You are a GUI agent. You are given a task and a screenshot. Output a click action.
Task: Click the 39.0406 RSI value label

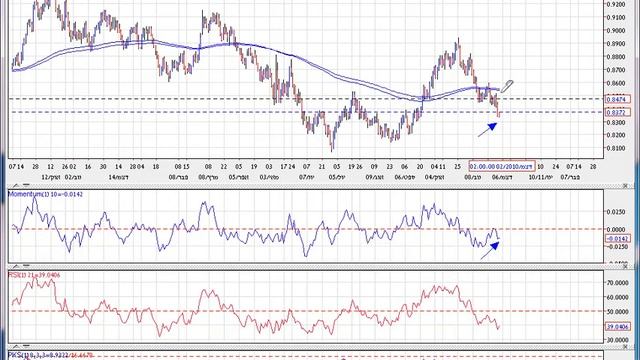618,327
